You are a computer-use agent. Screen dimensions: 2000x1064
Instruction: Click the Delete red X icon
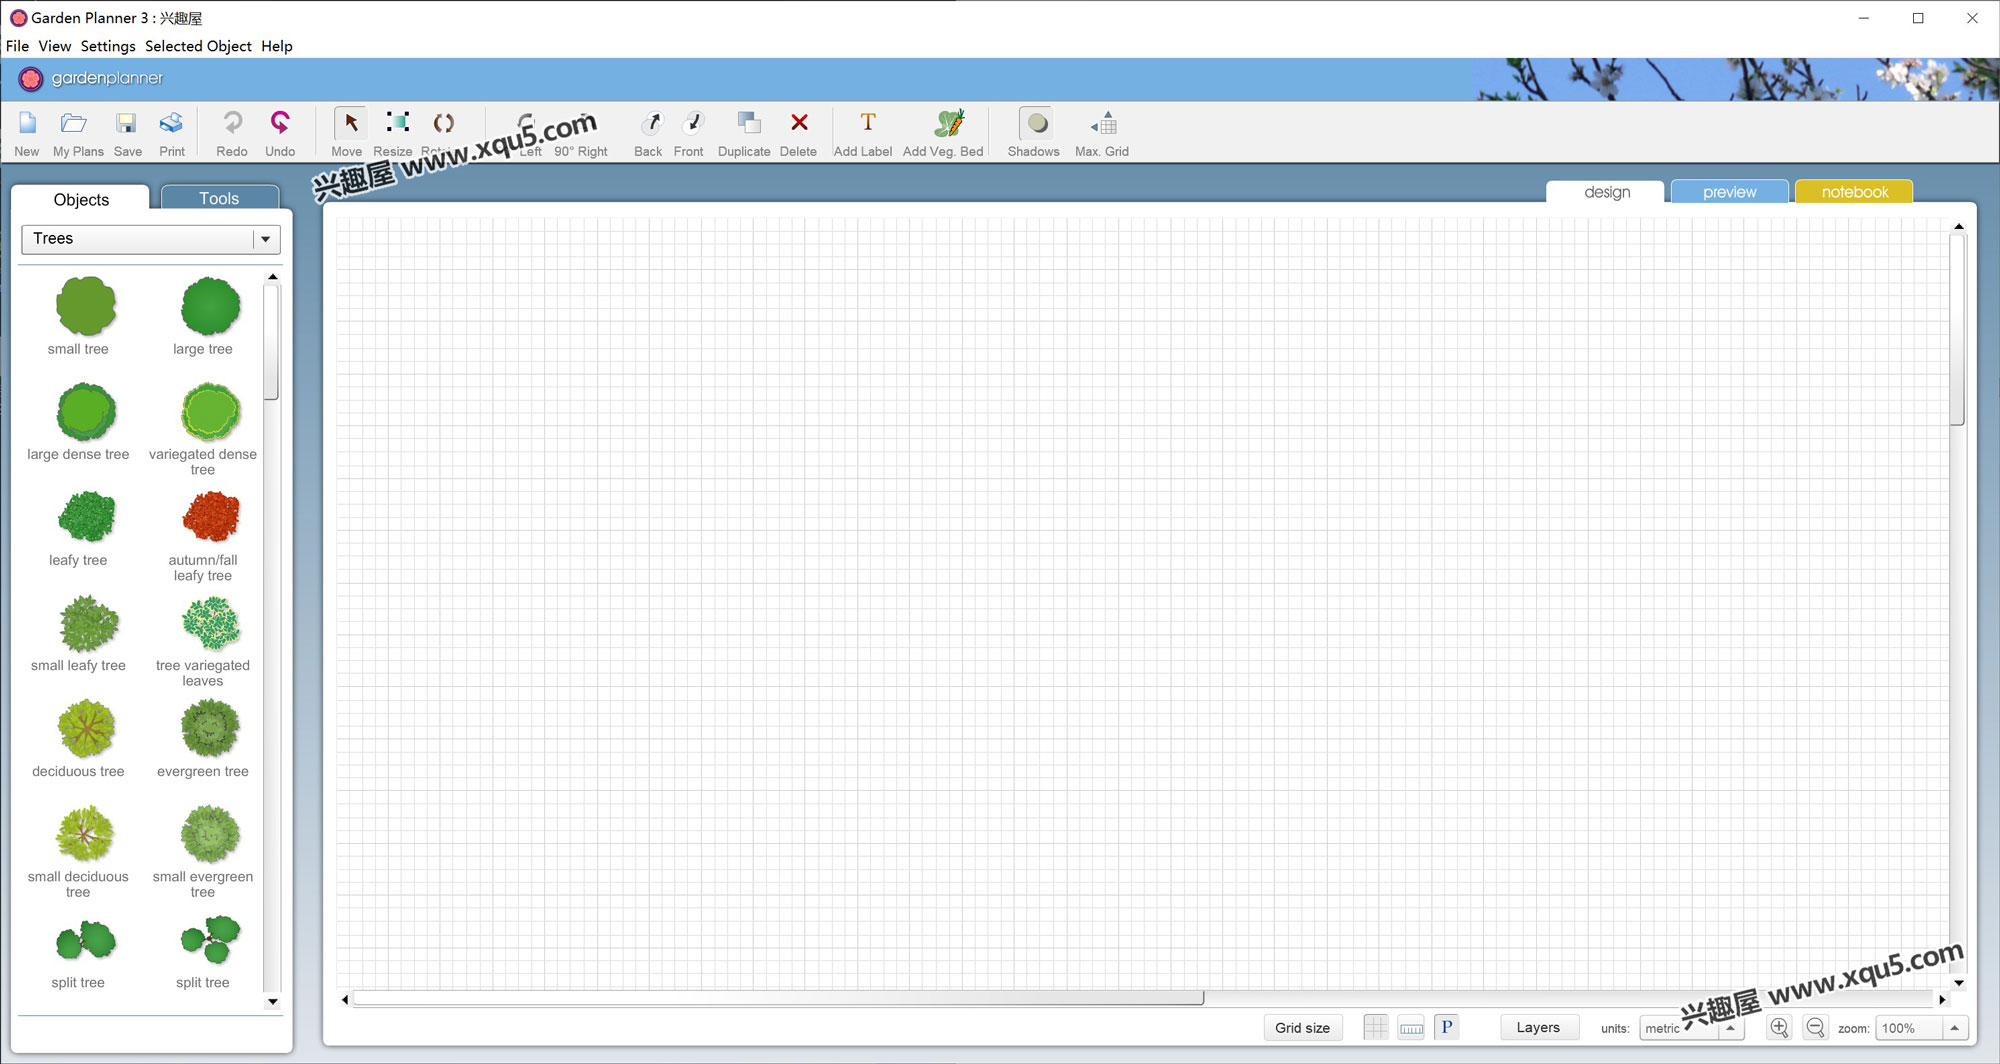(798, 123)
